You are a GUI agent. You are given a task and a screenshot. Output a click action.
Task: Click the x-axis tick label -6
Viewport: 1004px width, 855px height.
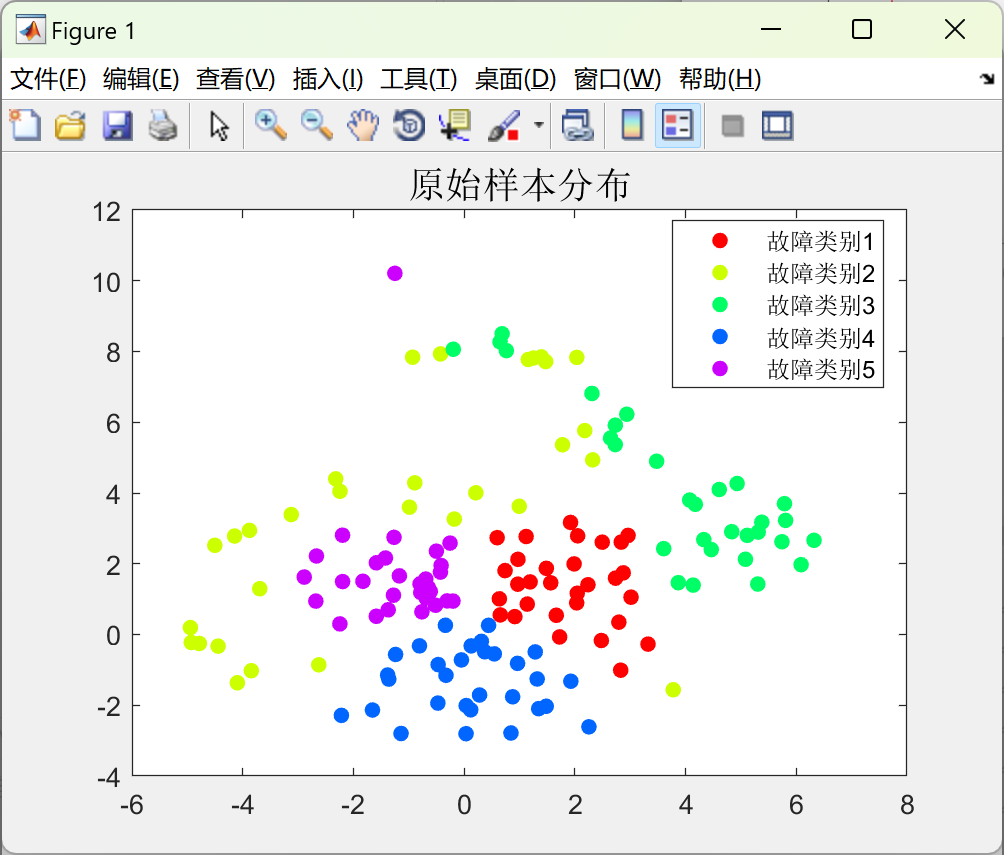point(132,805)
